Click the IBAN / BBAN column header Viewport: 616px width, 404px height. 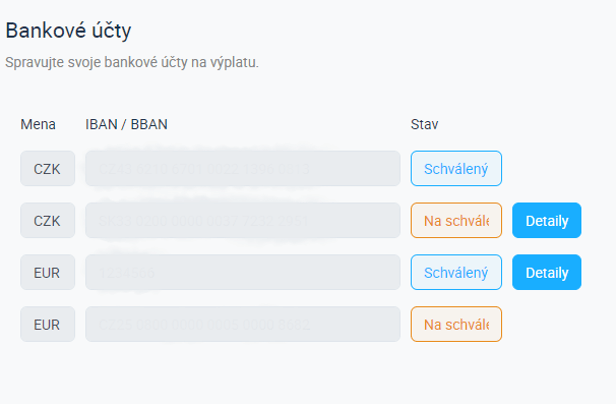[x=127, y=124]
